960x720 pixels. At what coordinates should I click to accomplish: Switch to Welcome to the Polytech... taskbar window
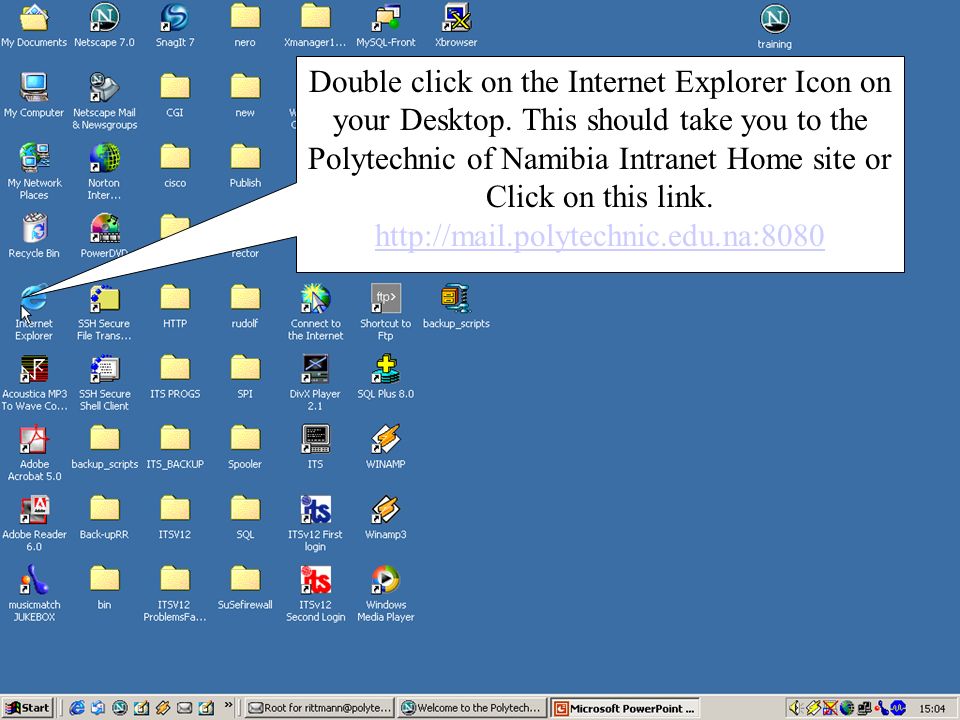click(x=471, y=708)
